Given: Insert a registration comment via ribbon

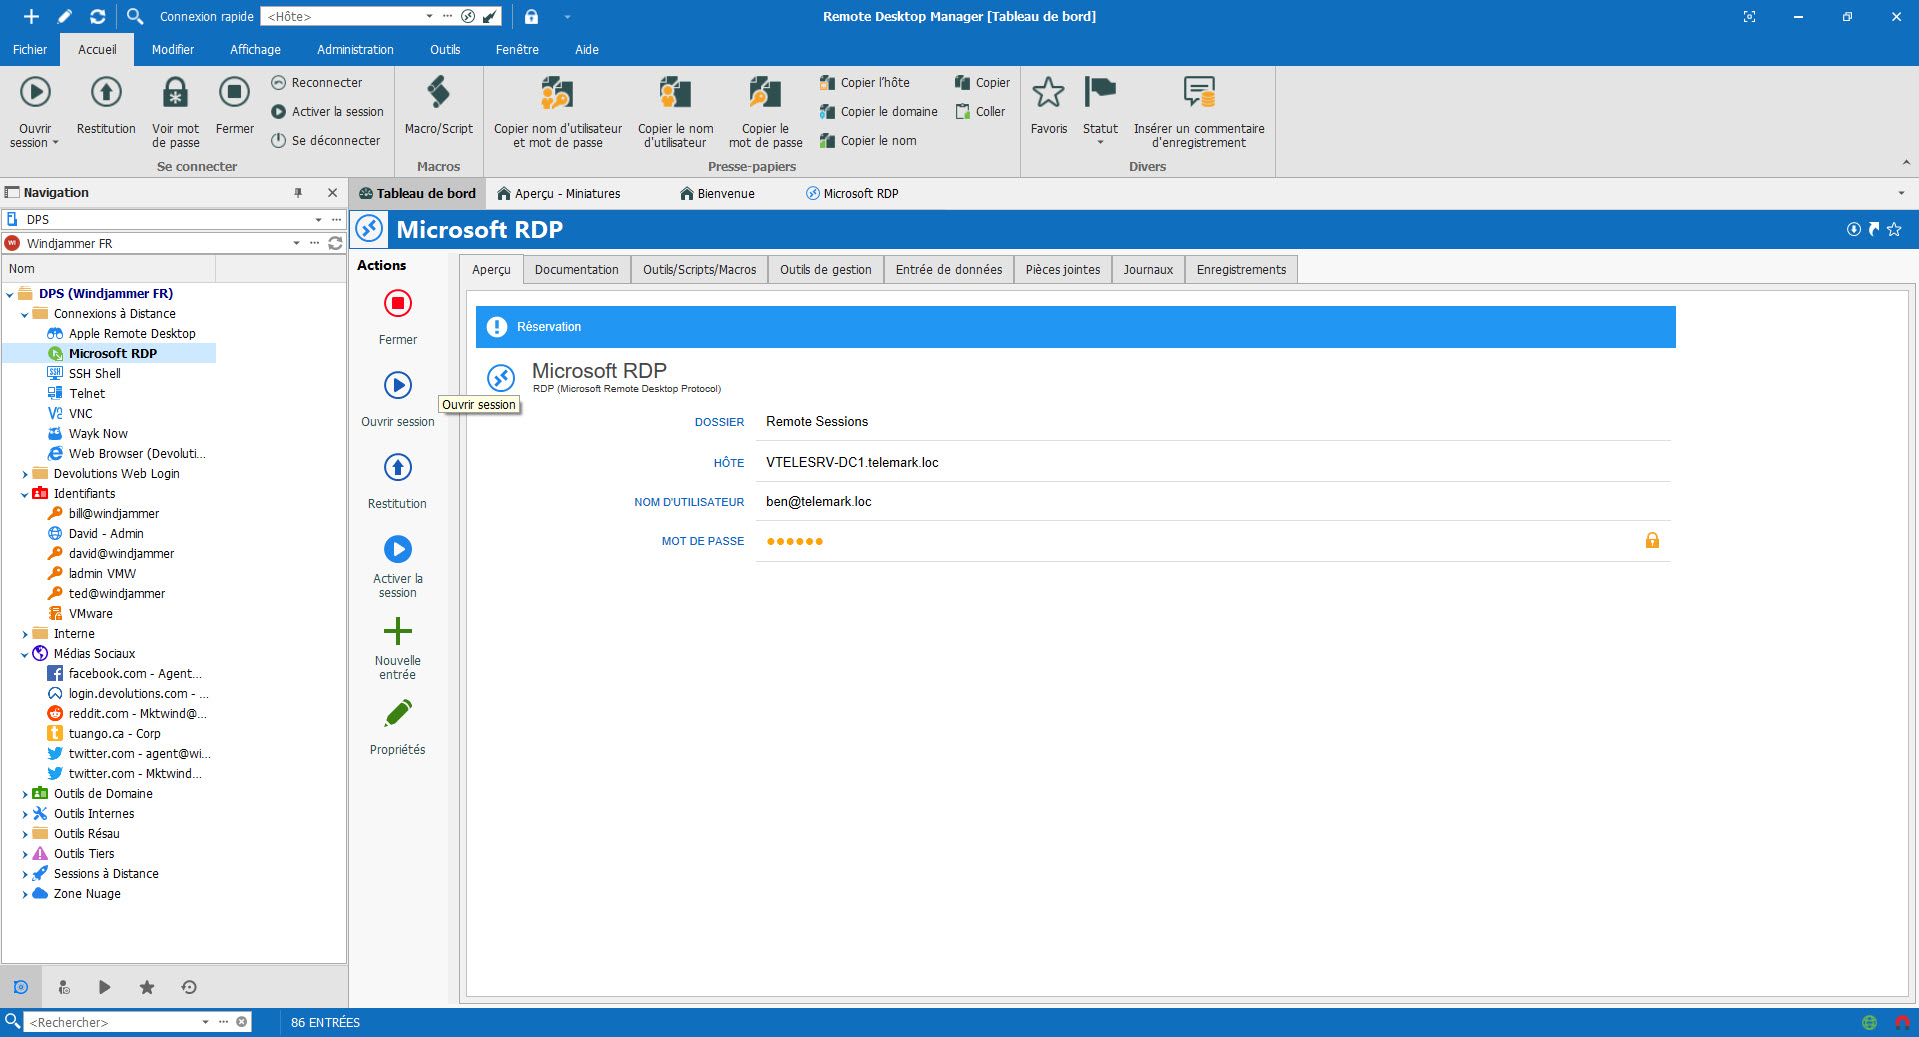Looking at the screenshot, I should pyautogui.click(x=1198, y=93).
